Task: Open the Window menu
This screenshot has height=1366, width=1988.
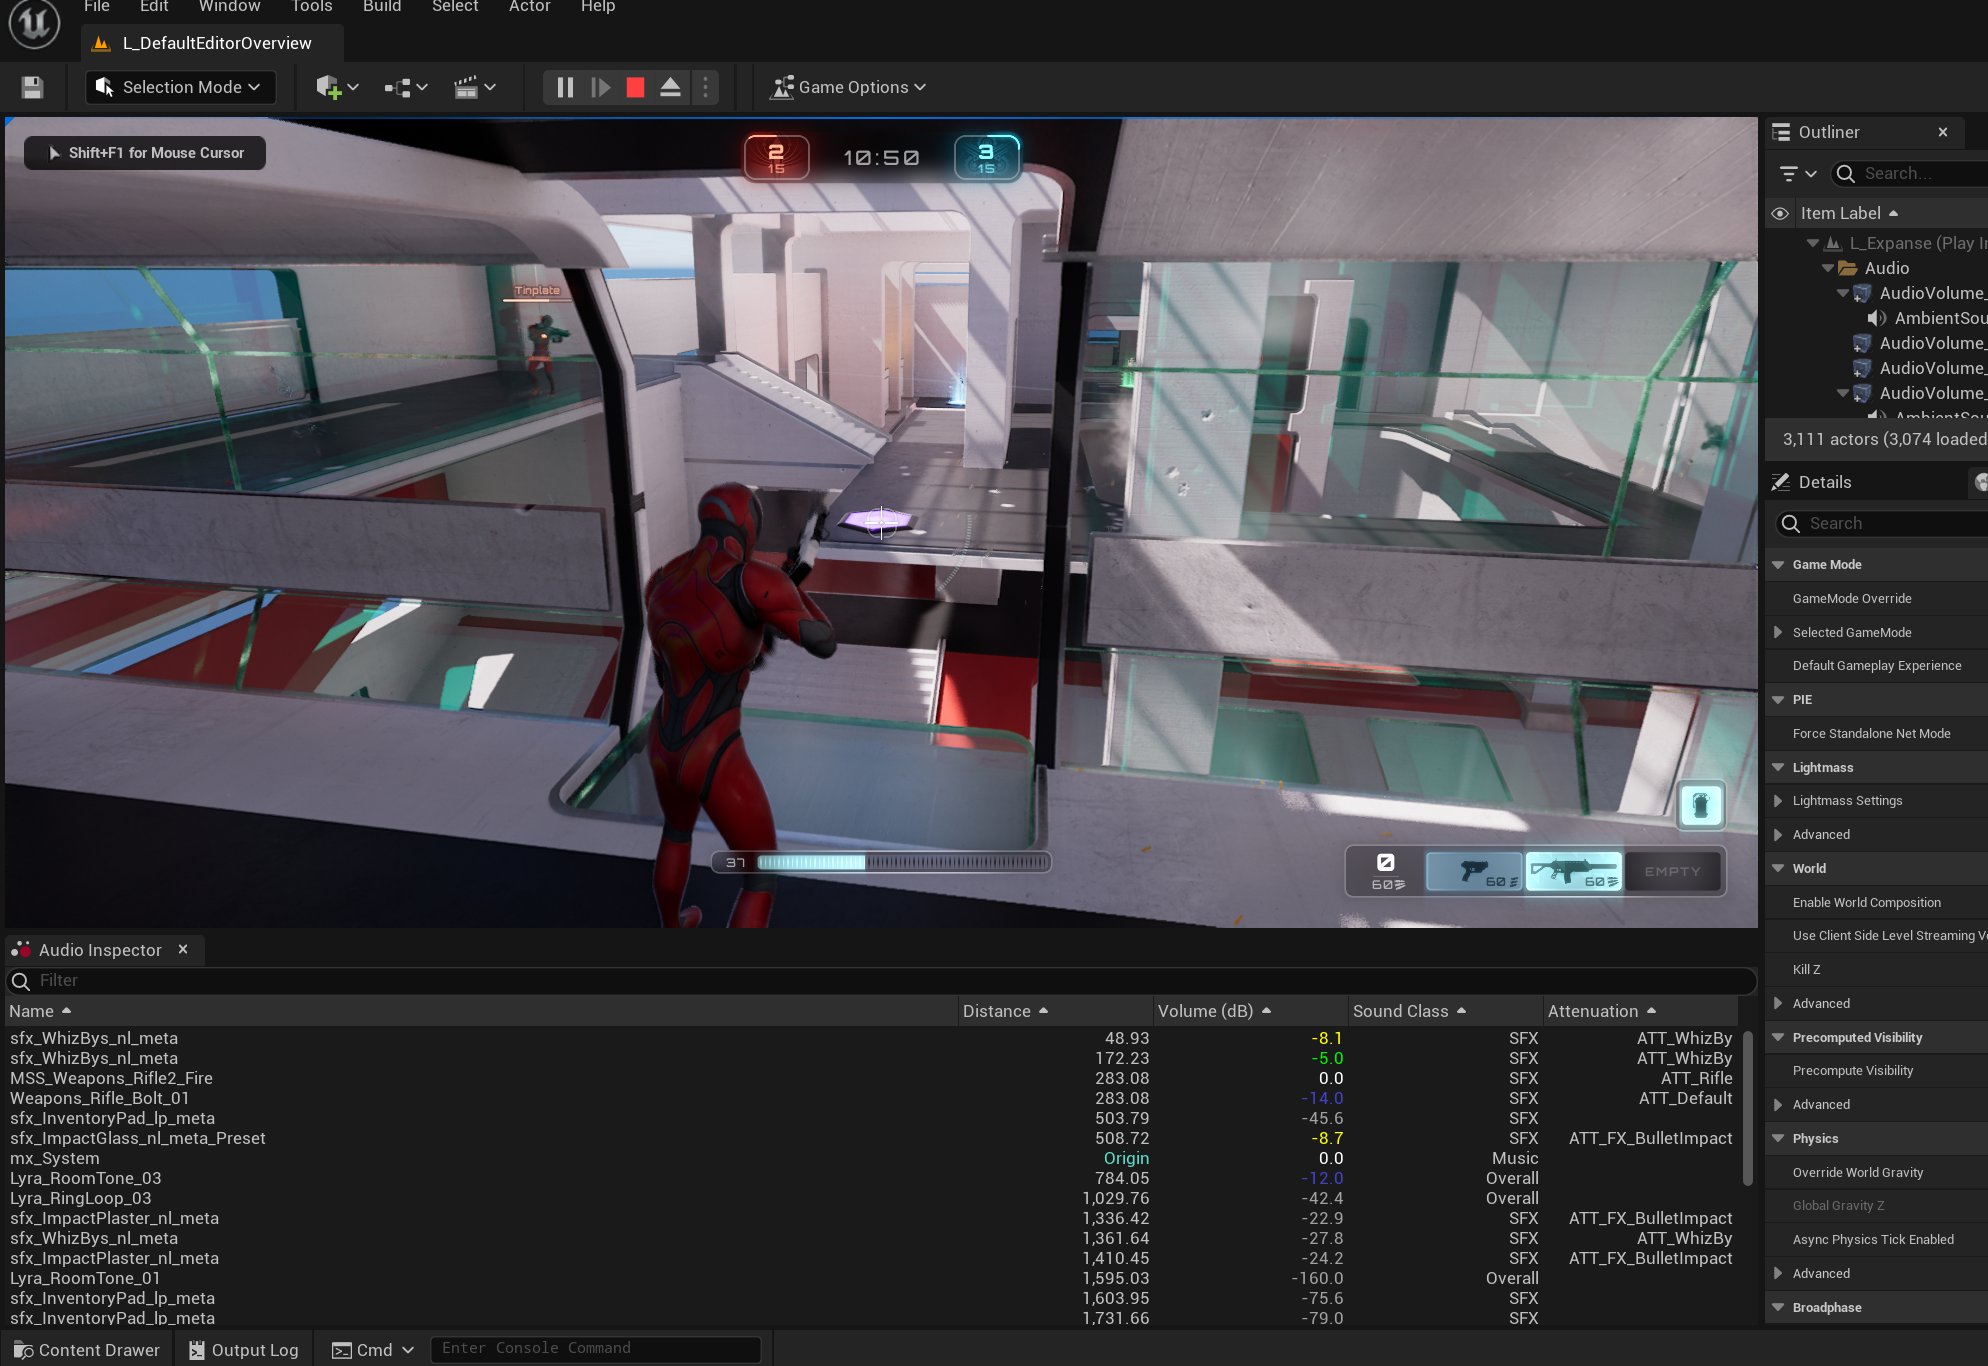Action: coord(229,7)
